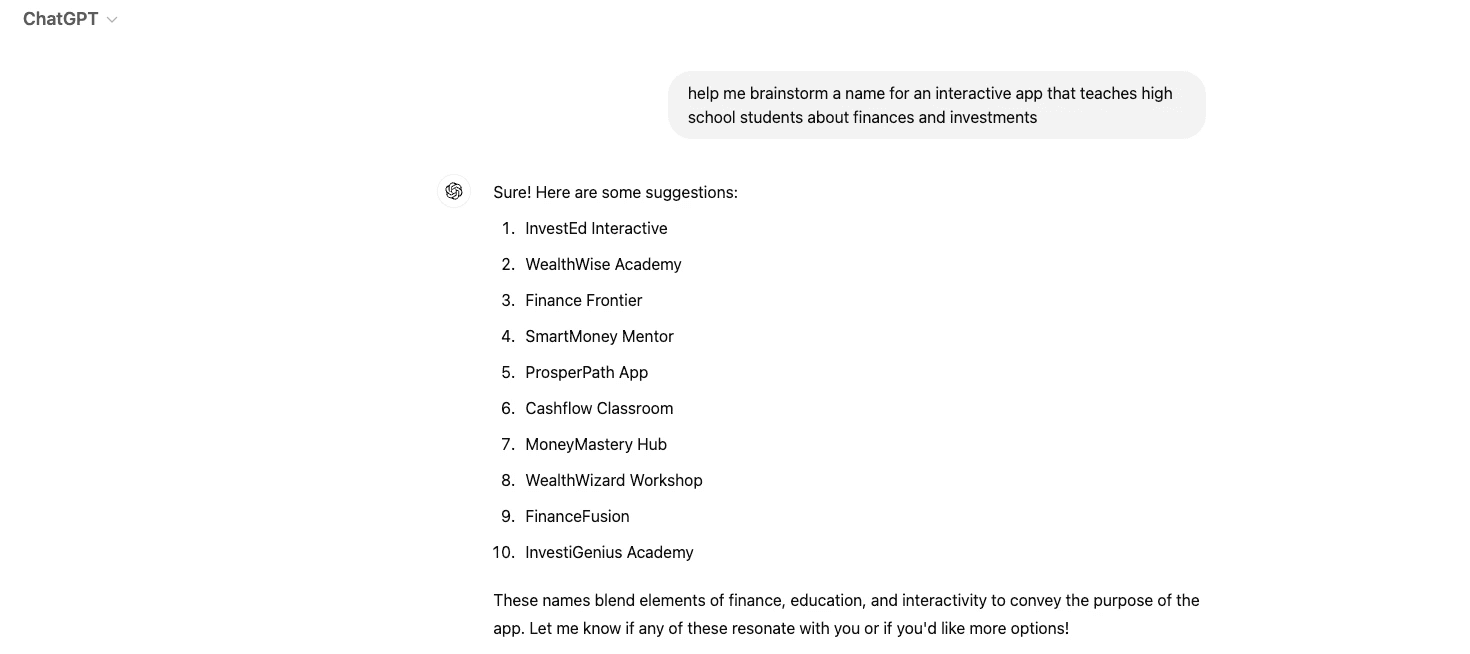Click the number 1 list marker
Image resolution: width=1470 pixels, height=654 pixels.
coord(508,228)
